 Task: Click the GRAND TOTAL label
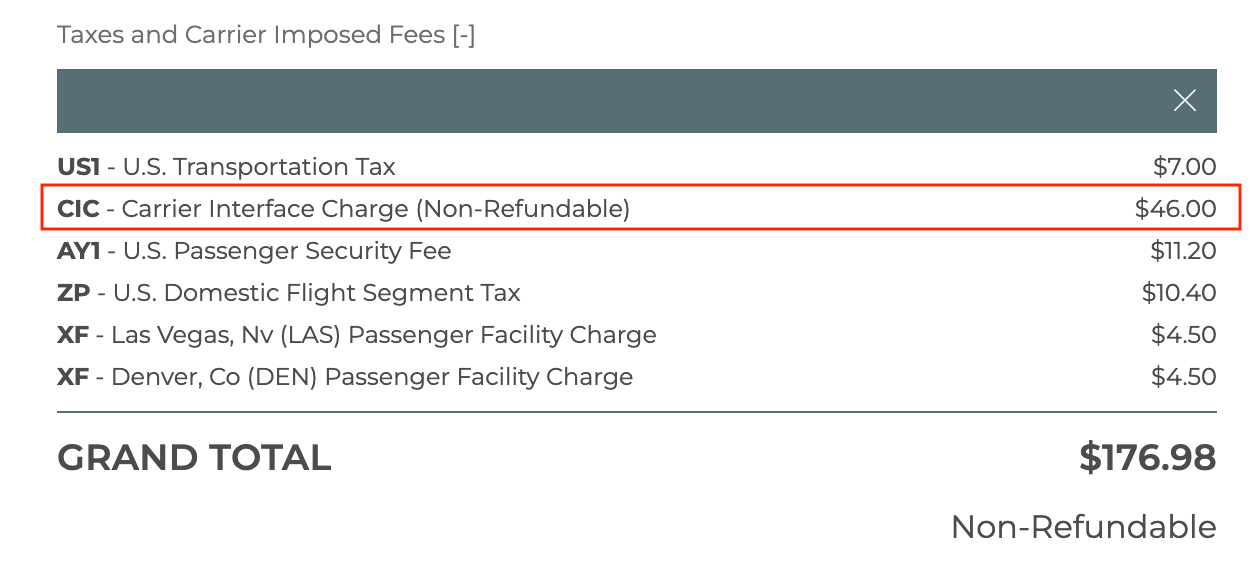coord(194,458)
